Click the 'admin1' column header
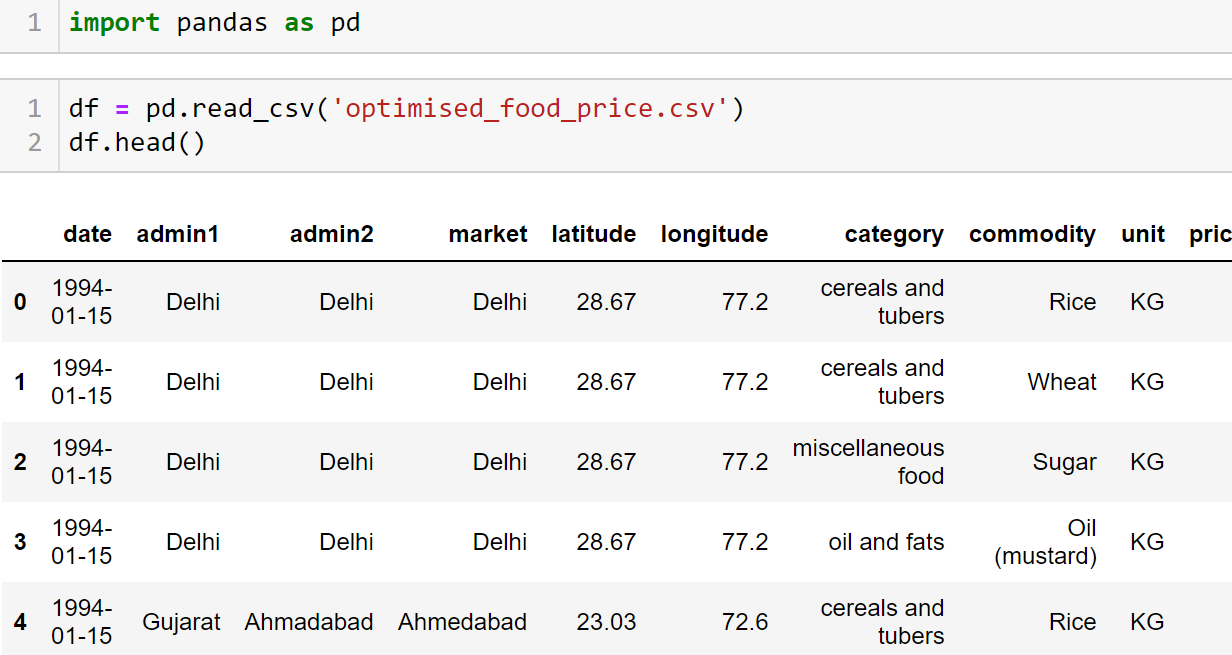This screenshot has height=655, width=1232. [178, 234]
